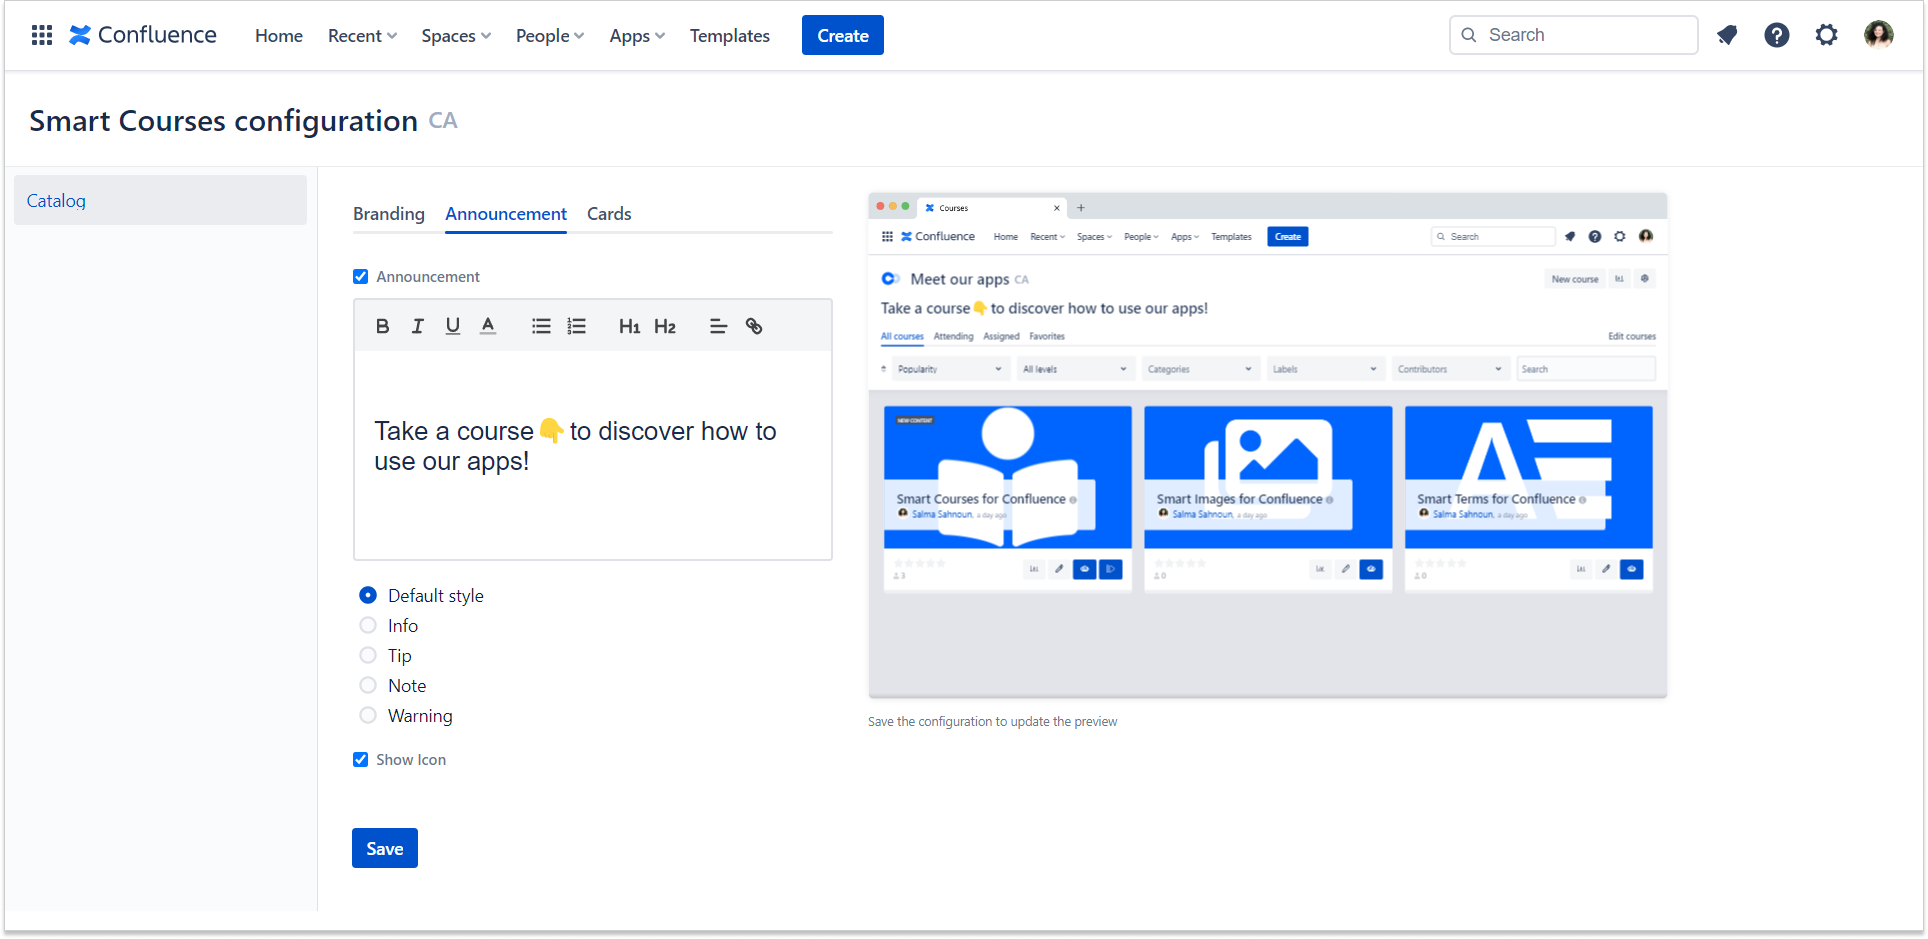
Task: Expand the Spaces dropdown menu
Action: point(456,36)
